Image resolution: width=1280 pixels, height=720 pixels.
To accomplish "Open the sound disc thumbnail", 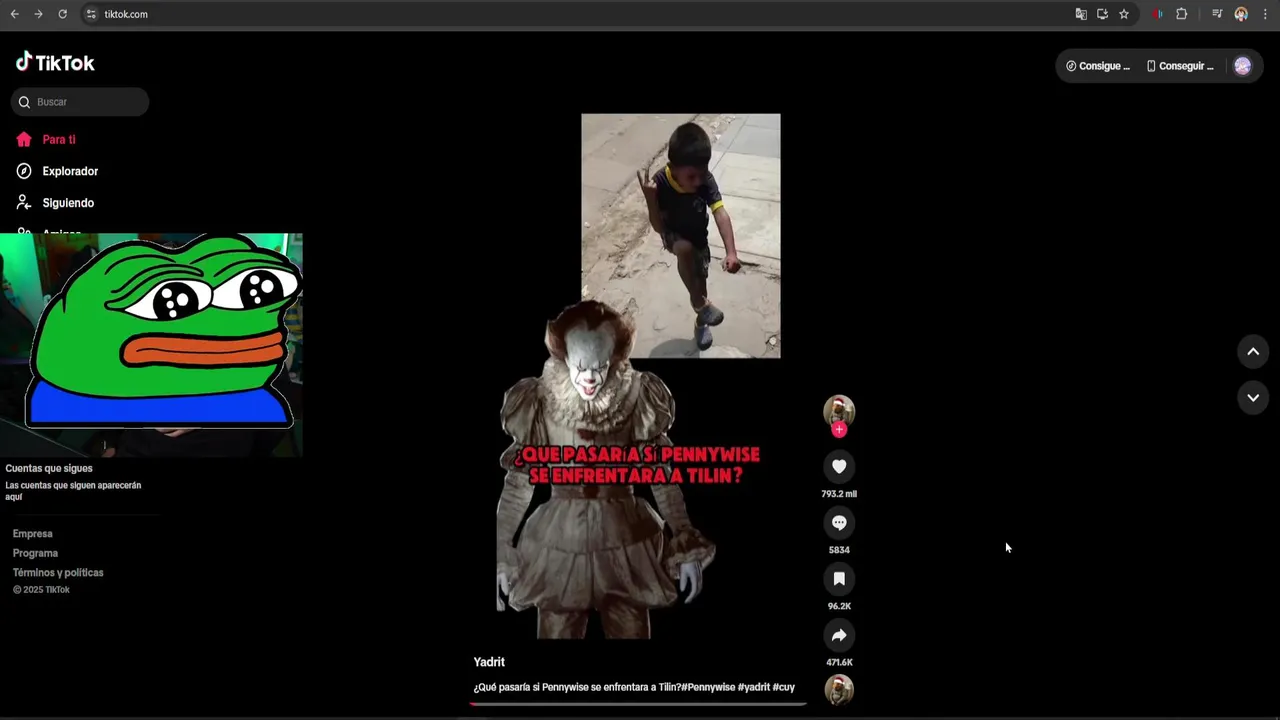I will point(839,690).
